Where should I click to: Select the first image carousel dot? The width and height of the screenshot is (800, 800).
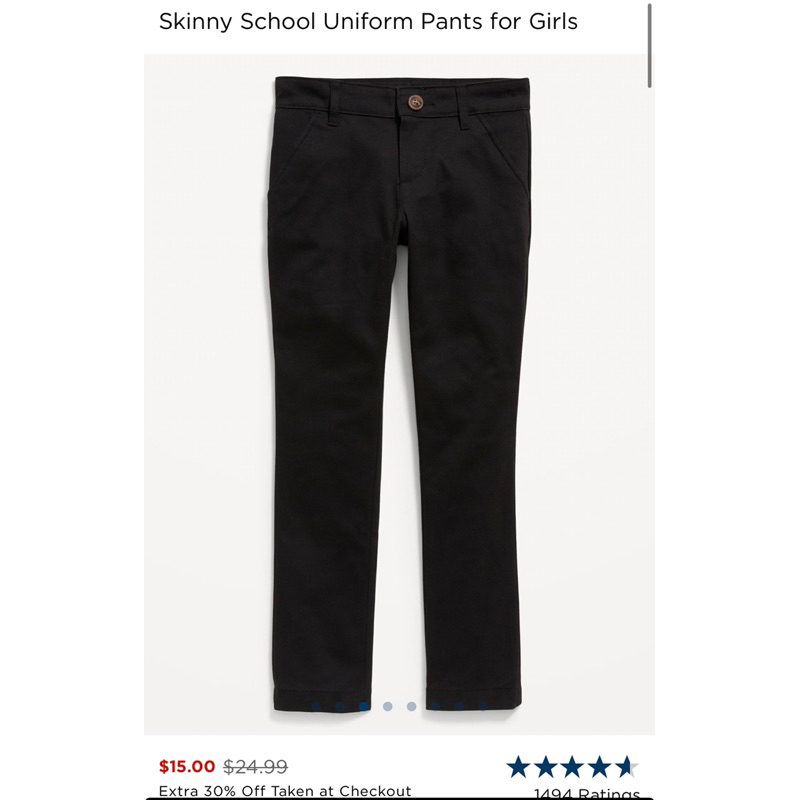[316, 706]
